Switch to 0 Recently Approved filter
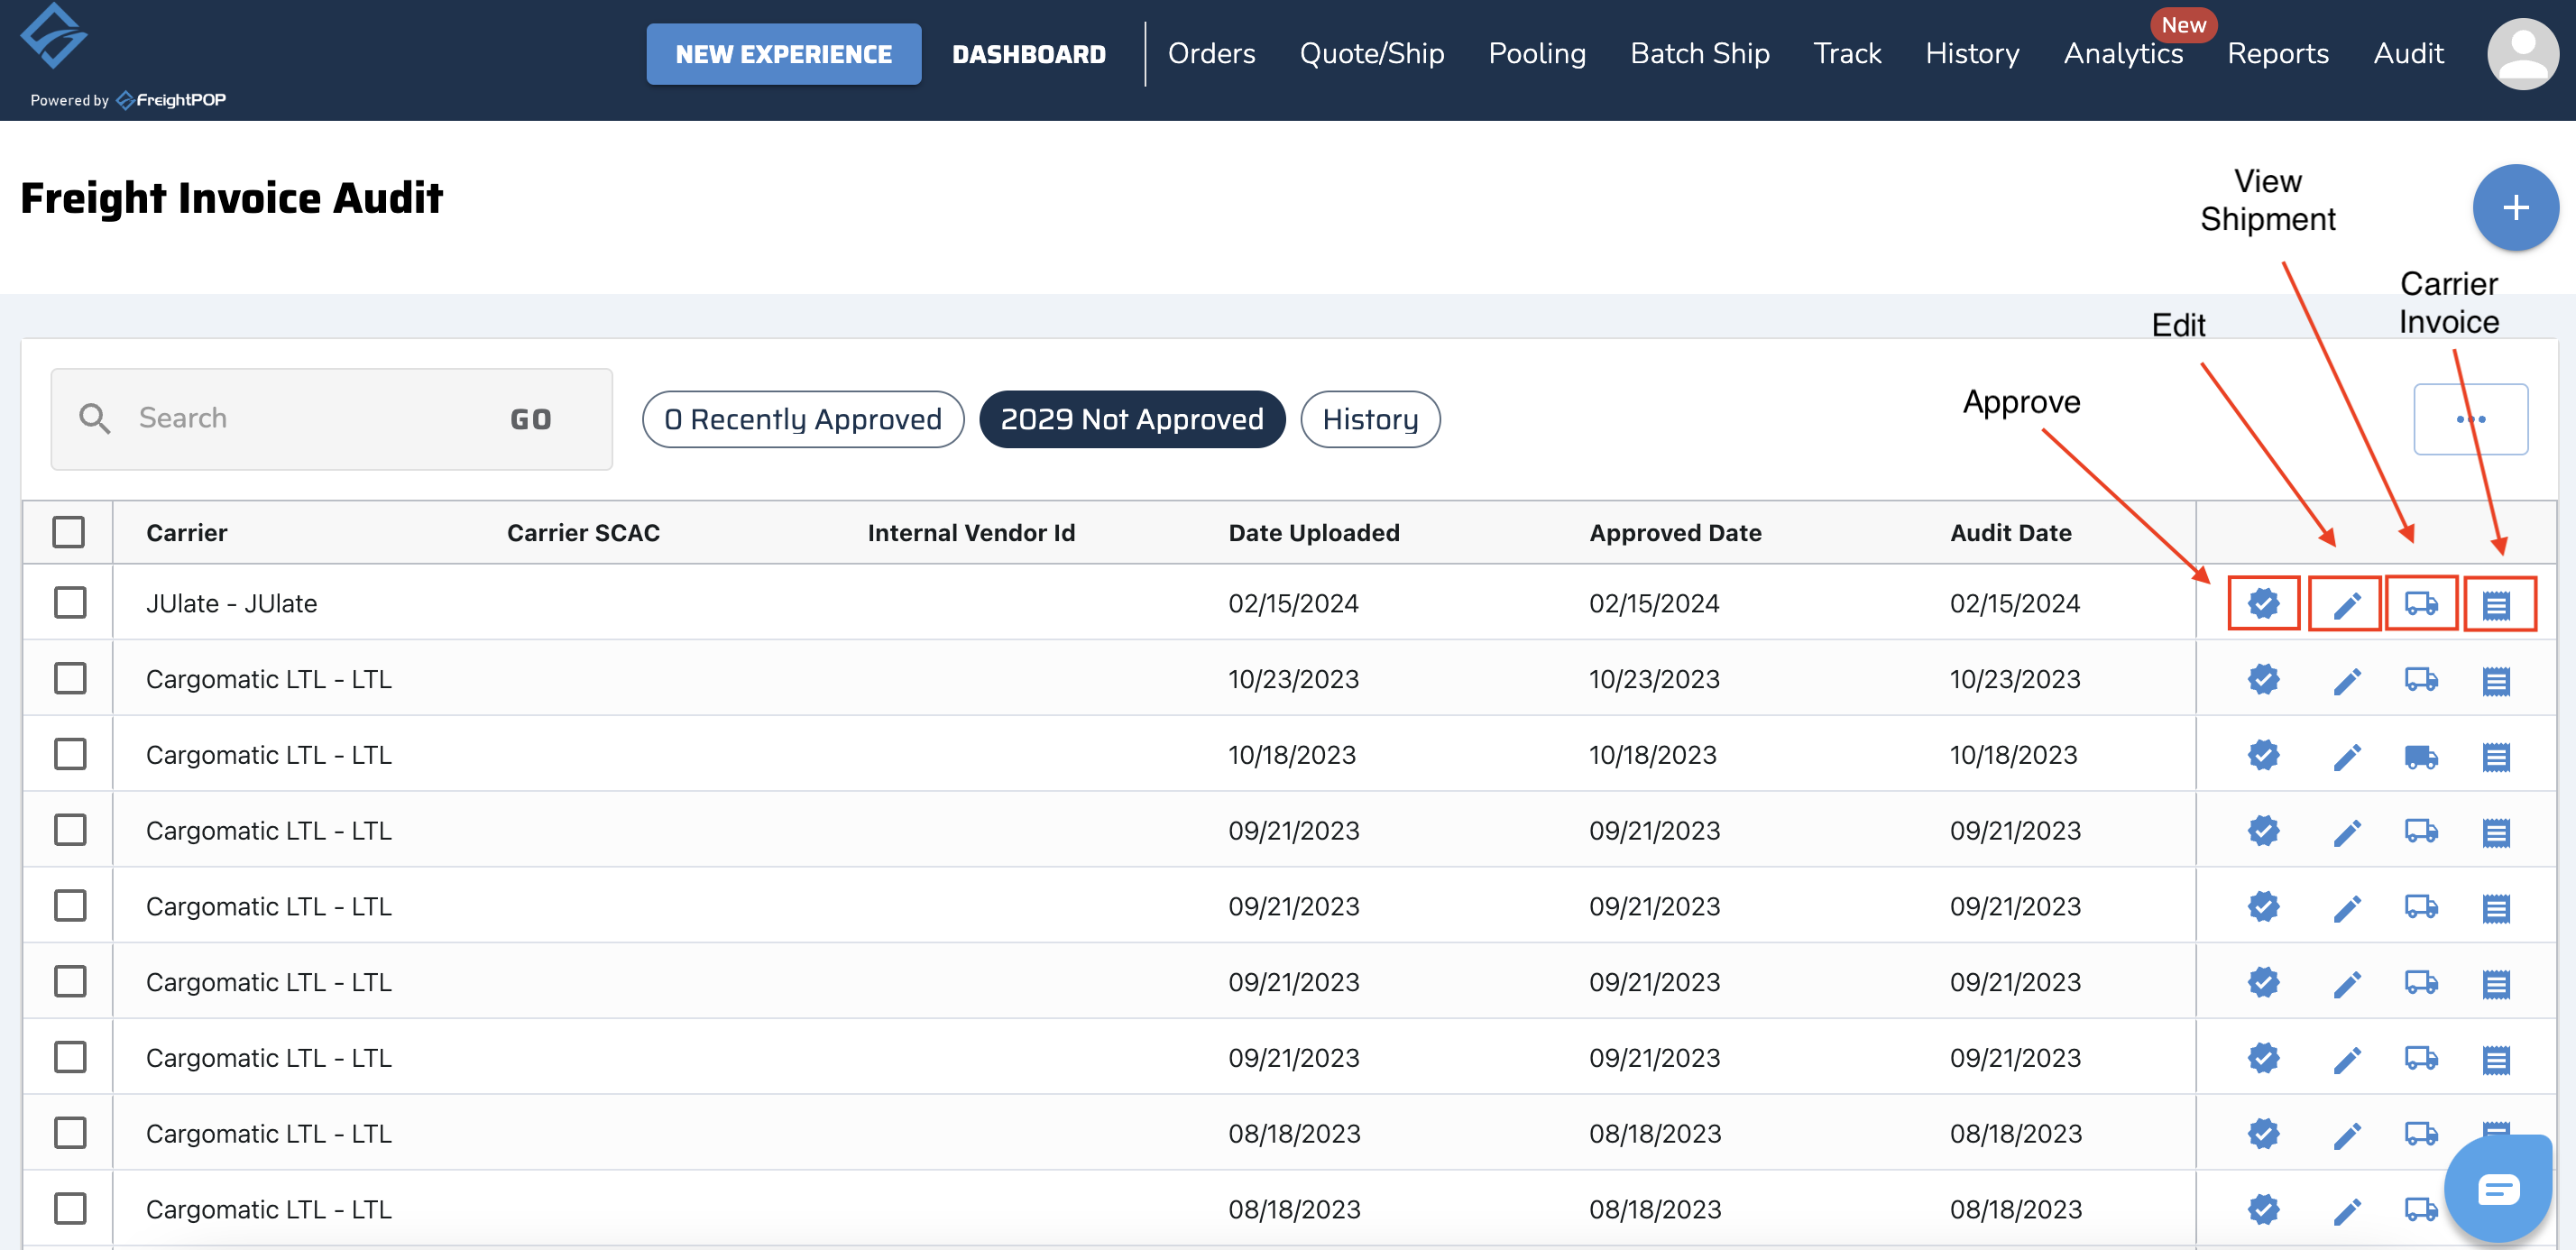Viewport: 2576px width, 1250px height. [803, 419]
